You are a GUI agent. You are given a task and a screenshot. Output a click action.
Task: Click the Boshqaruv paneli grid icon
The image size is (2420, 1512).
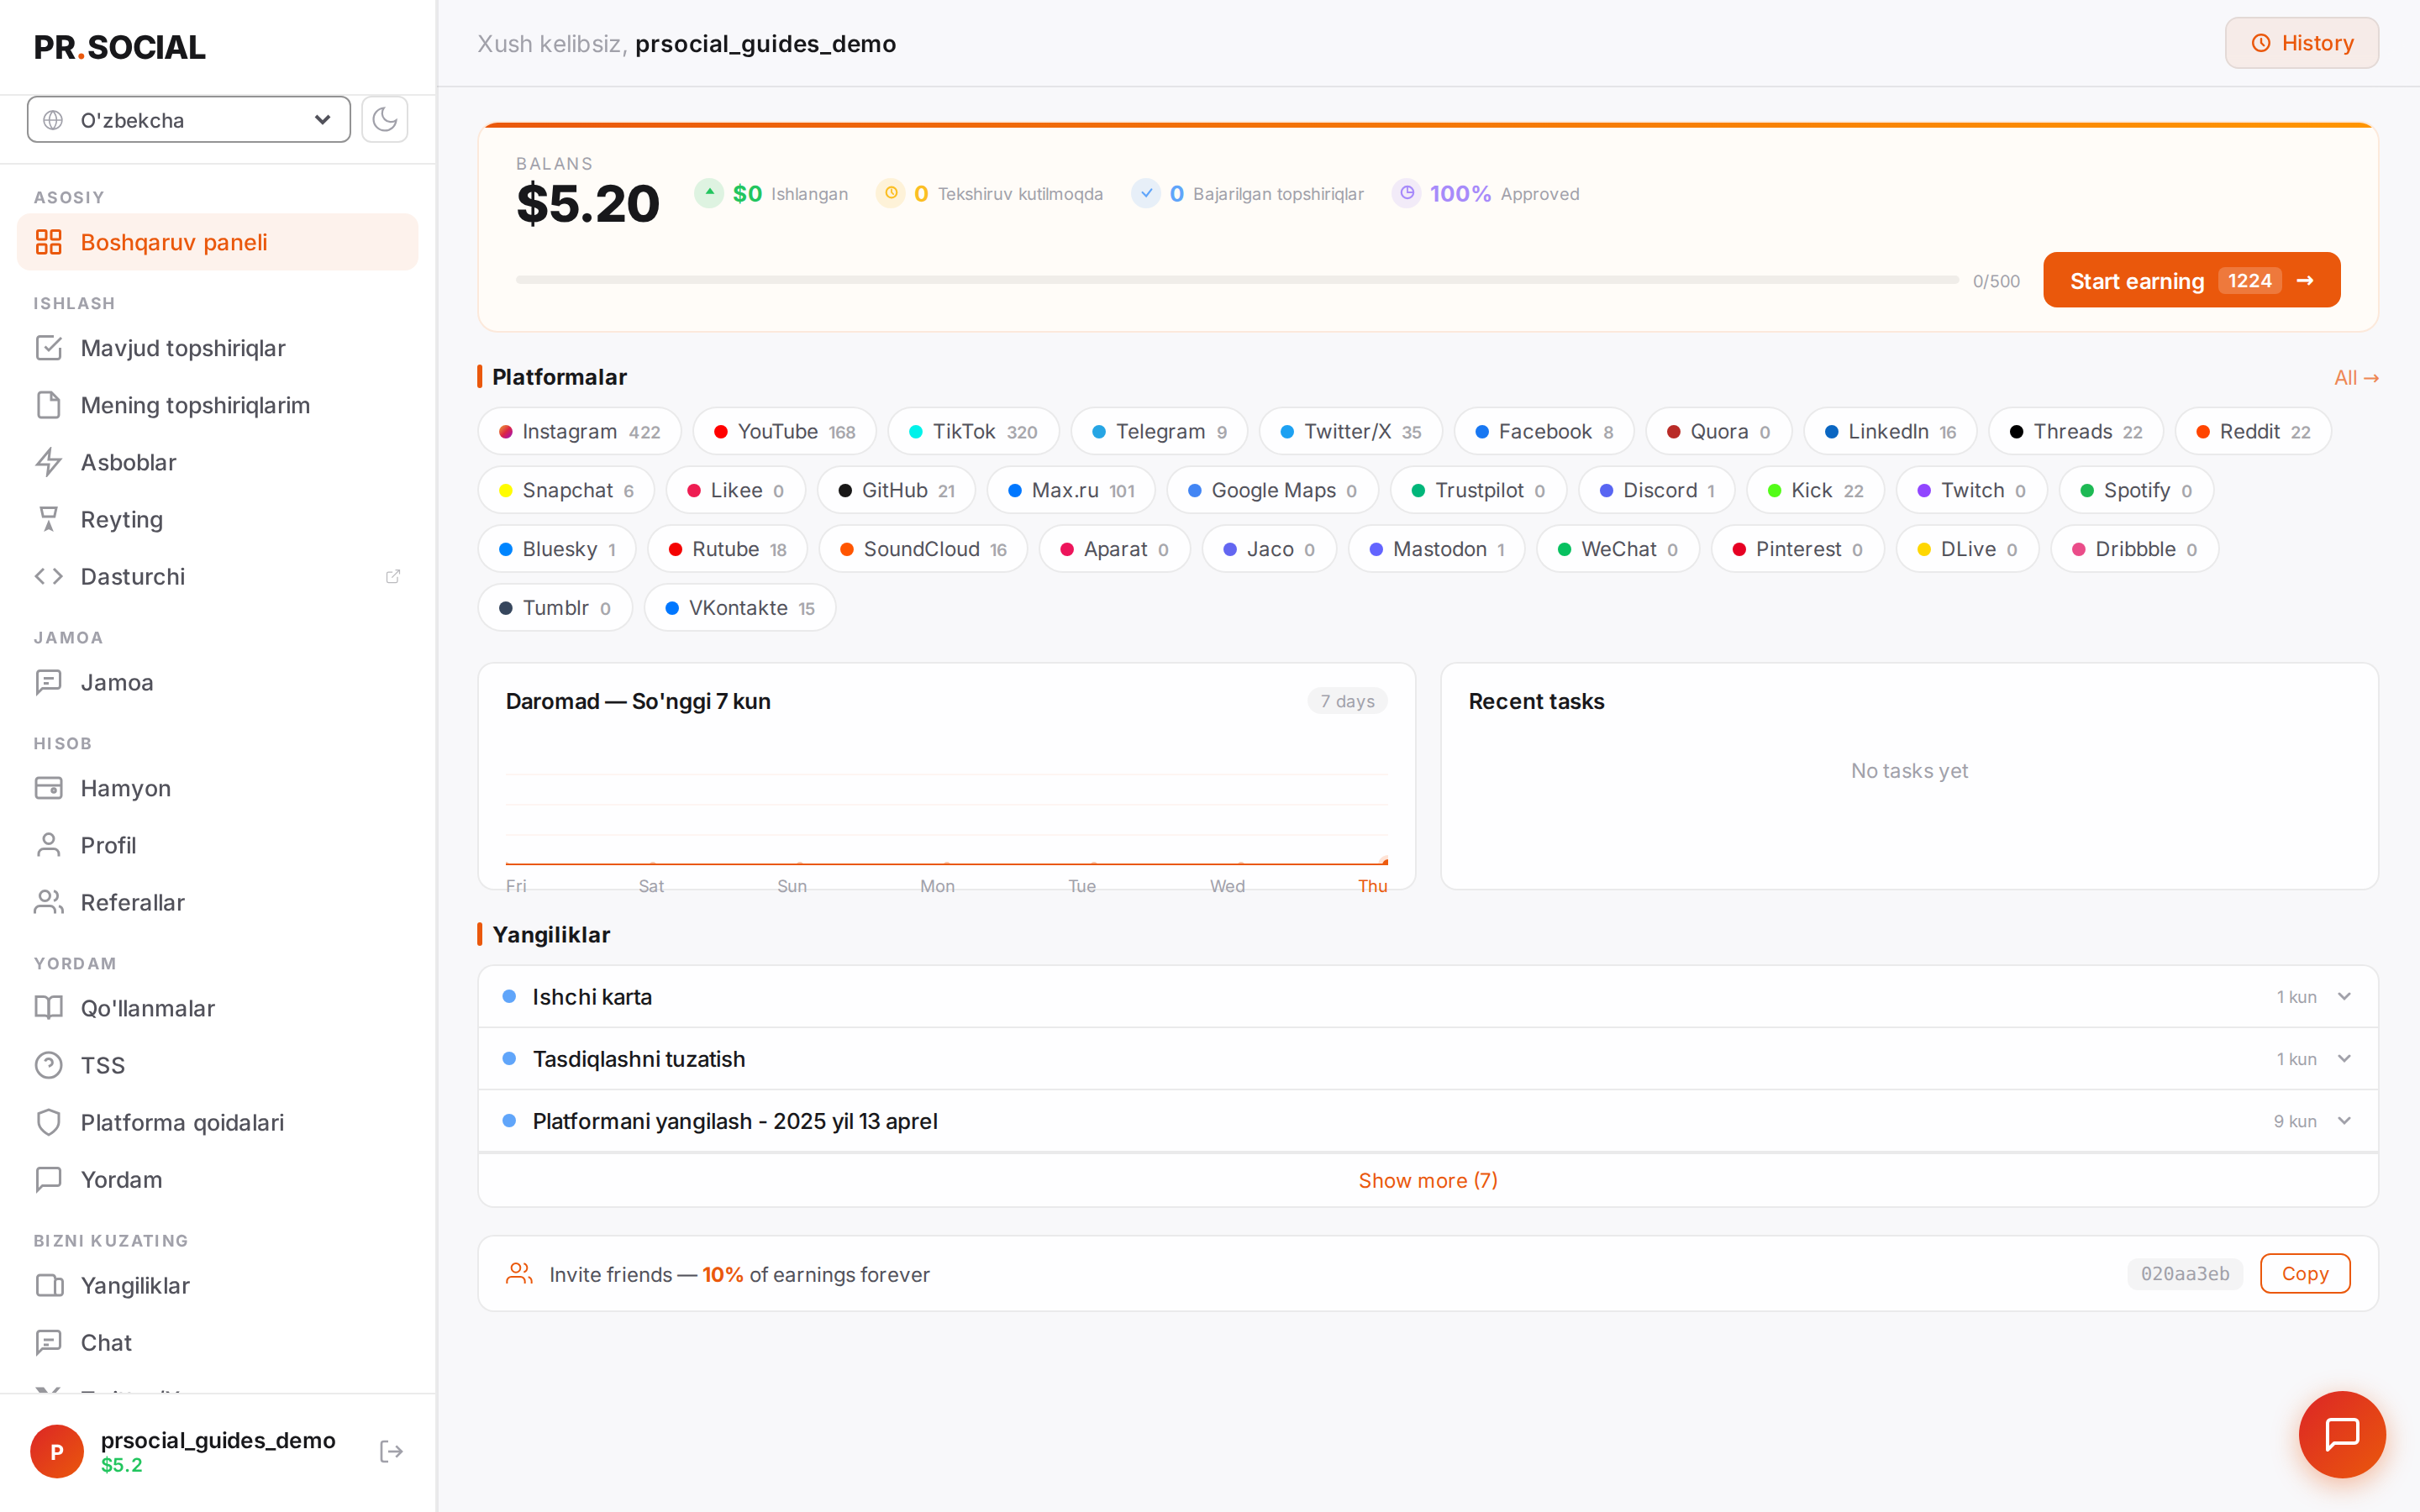(x=48, y=242)
